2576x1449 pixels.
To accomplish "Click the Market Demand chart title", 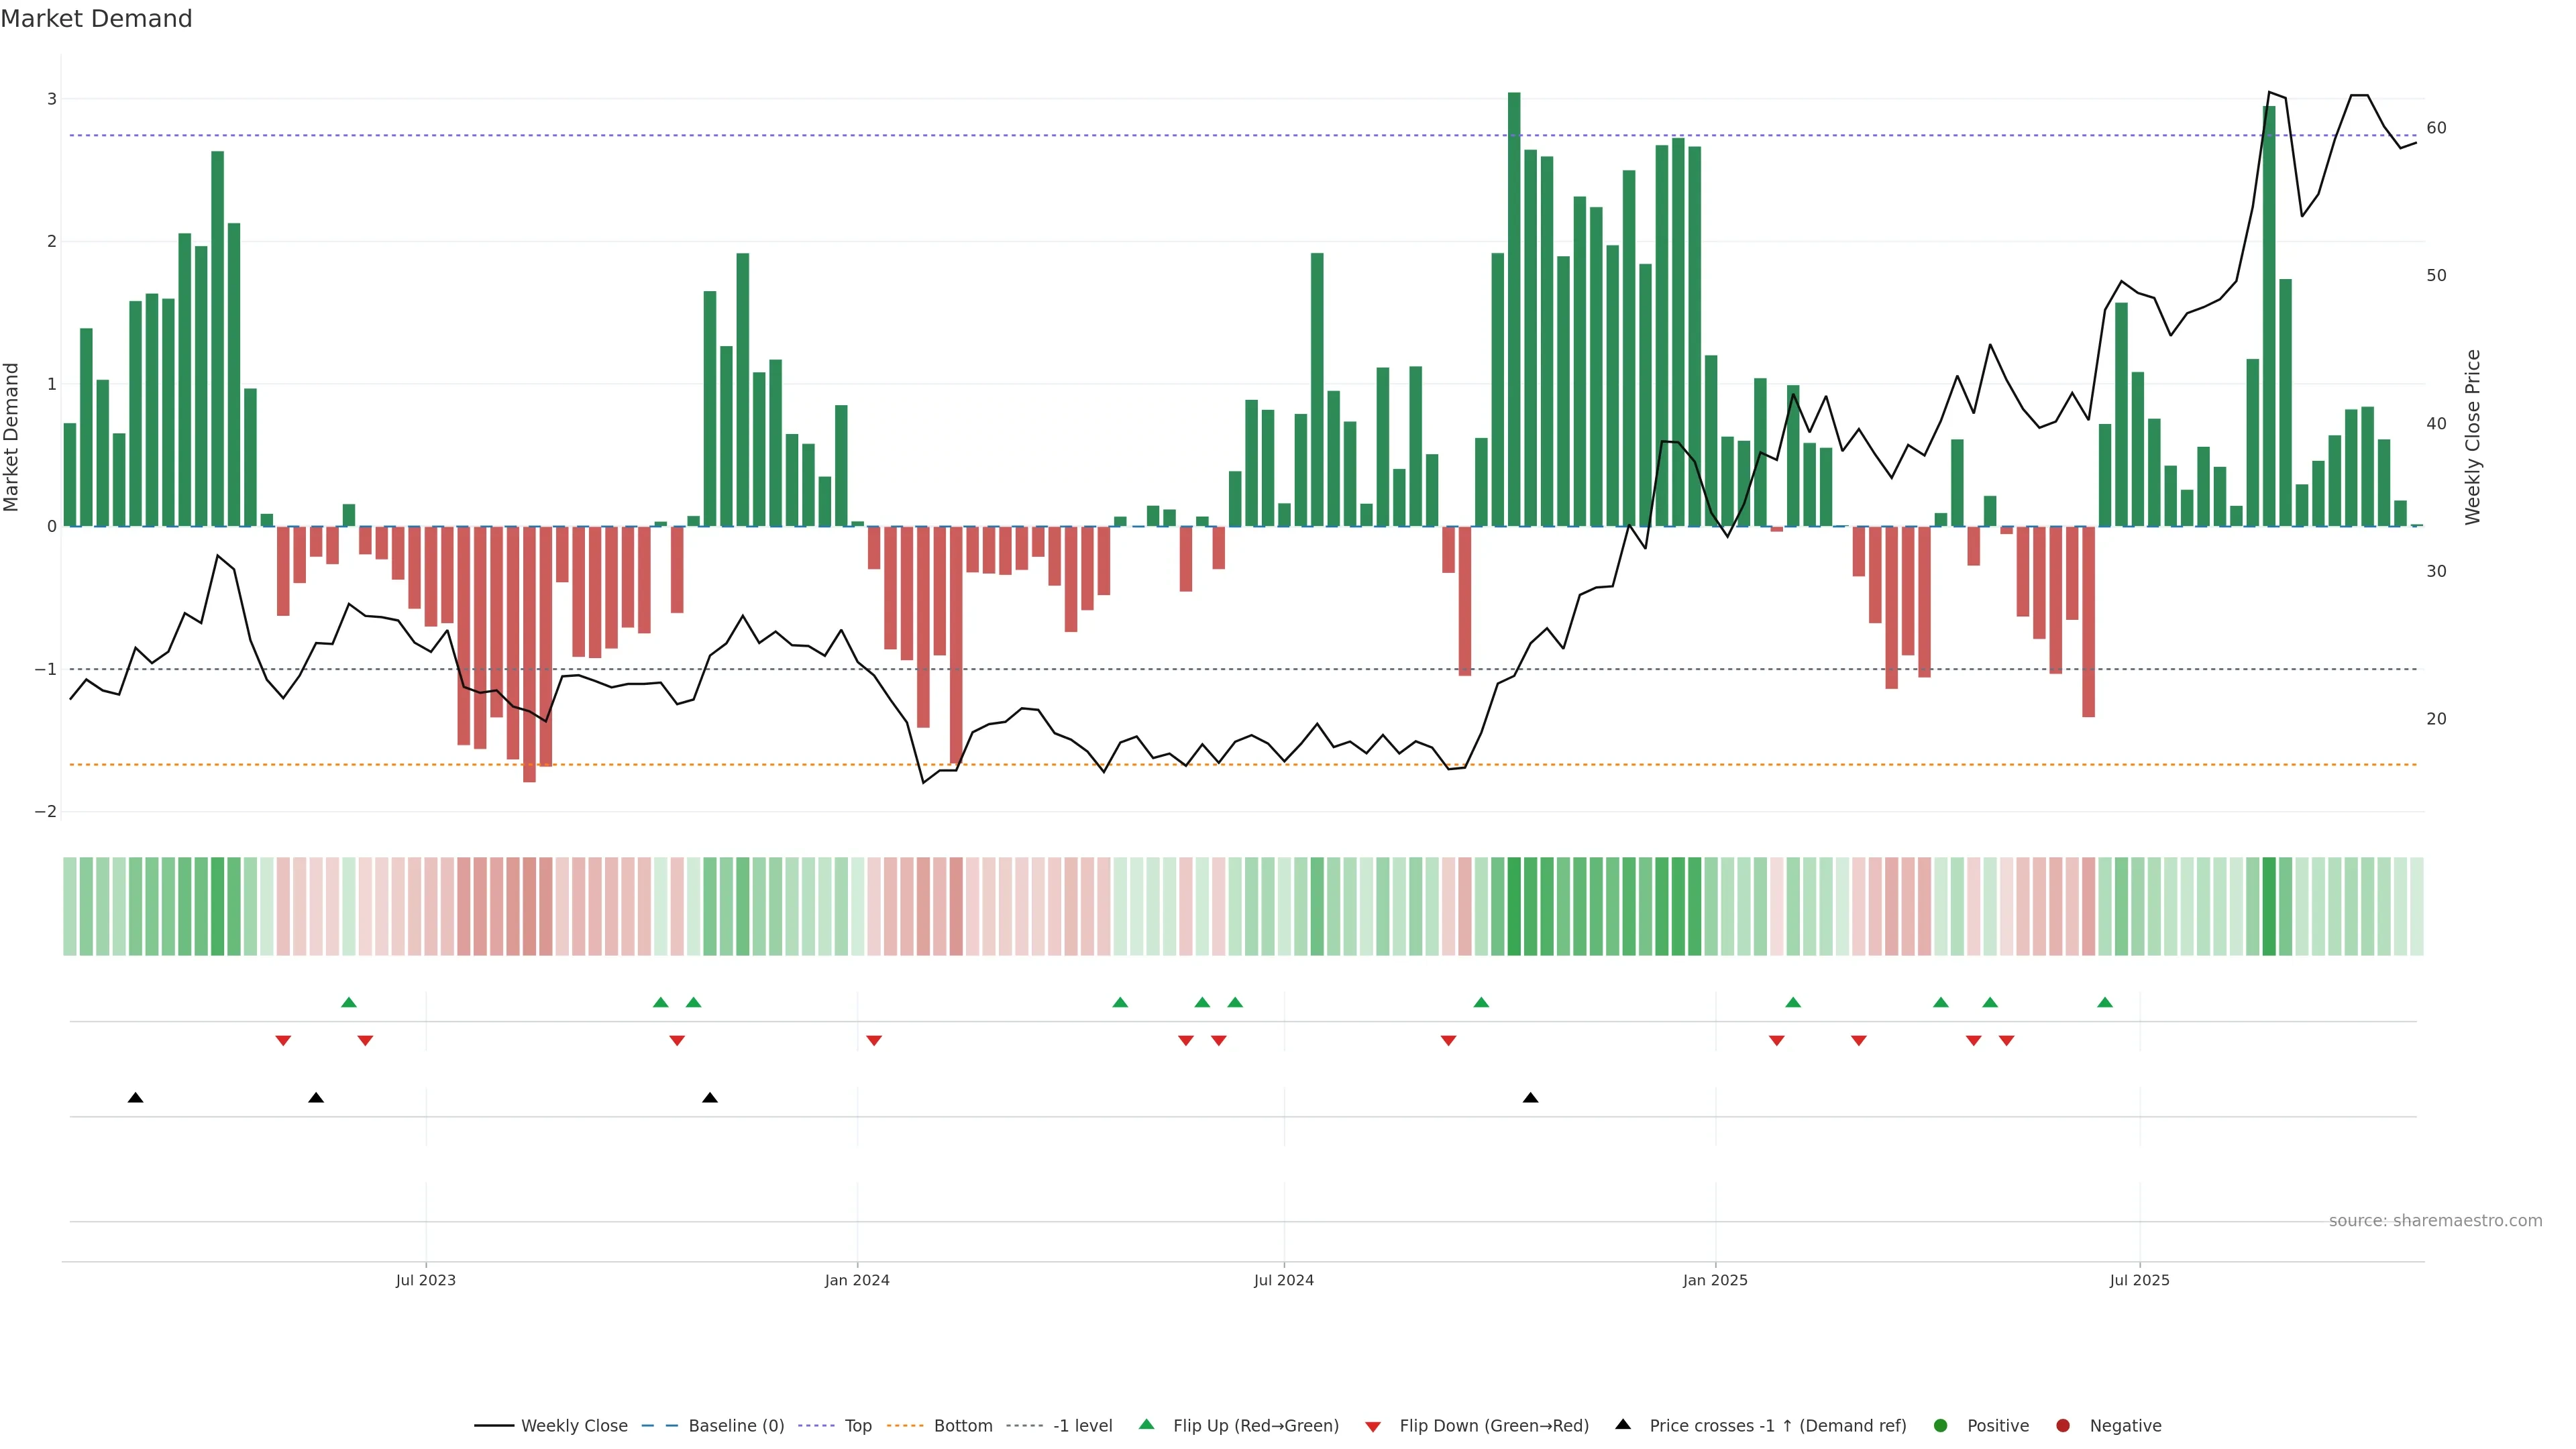I will coord(96,19).
